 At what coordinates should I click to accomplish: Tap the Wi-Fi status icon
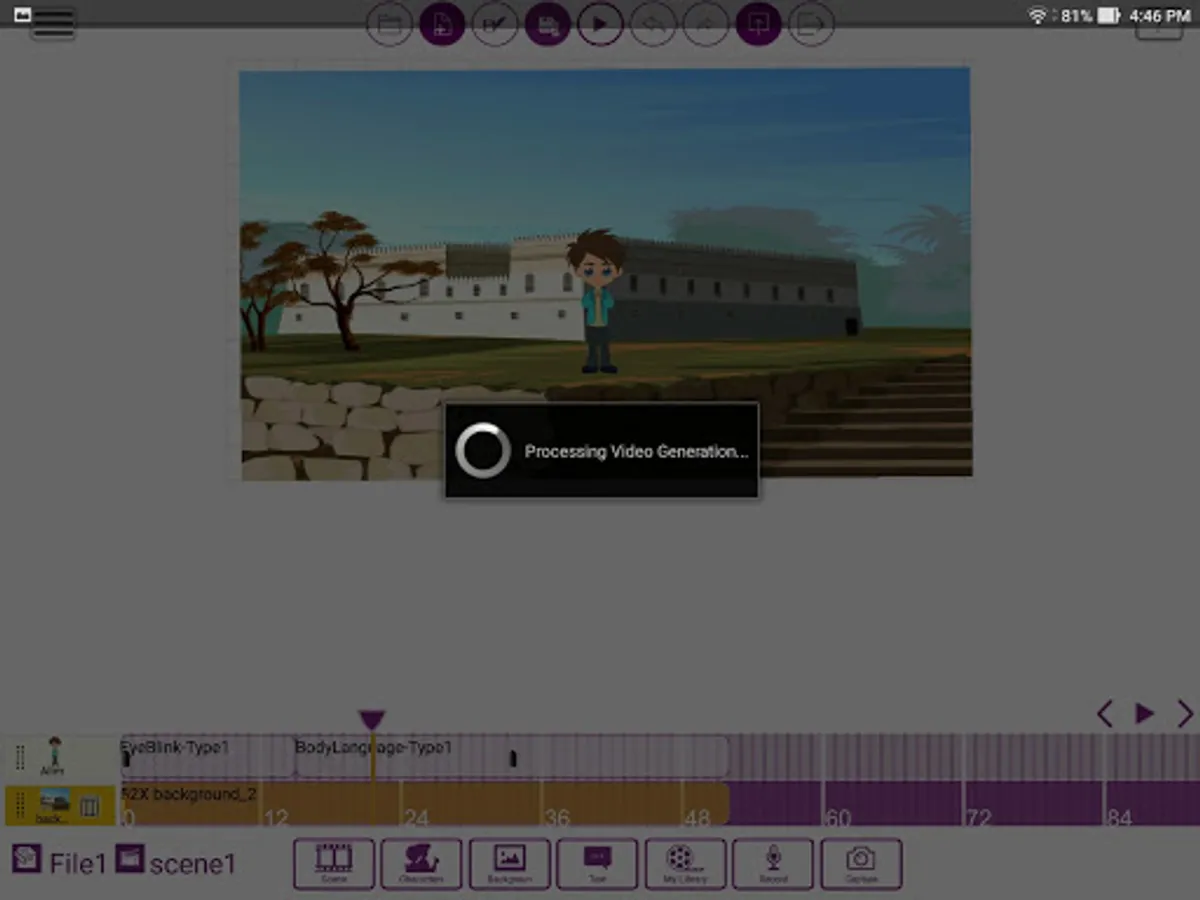pos(1038,15)
